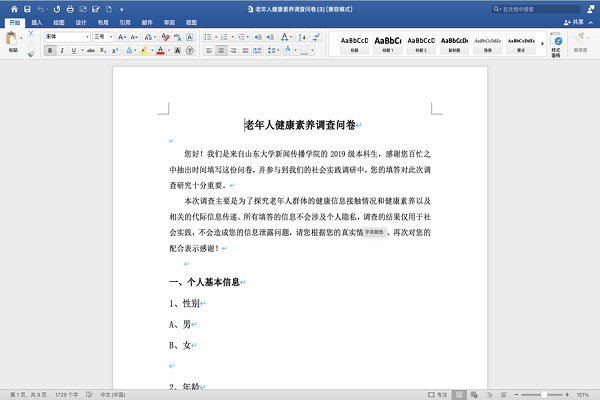Screen dimensions: 600x400
Task: Toggle Underline formatting
Action: (73, 49)
